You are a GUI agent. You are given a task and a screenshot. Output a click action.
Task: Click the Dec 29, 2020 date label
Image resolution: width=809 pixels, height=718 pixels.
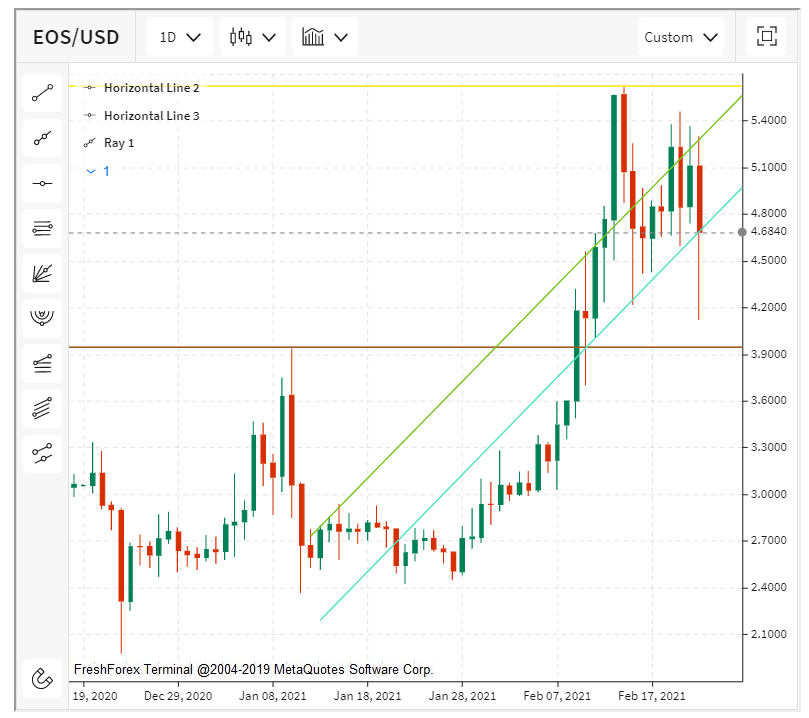coord(178,696)
